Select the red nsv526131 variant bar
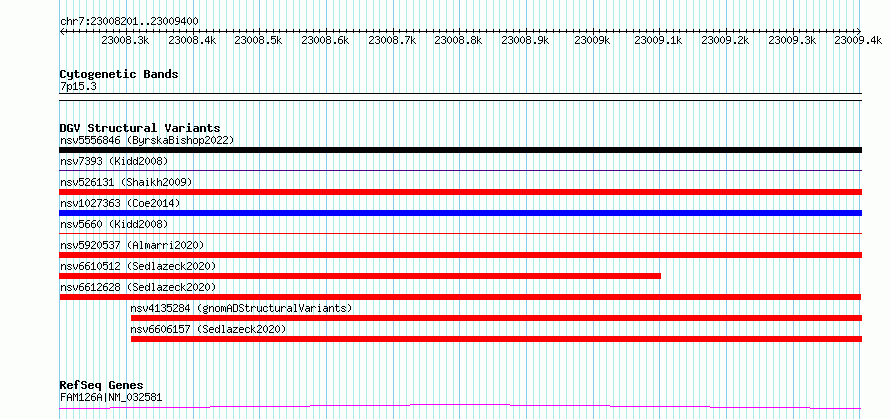The width and height of the screenshot is (890, 419). [x=460, y=192]
